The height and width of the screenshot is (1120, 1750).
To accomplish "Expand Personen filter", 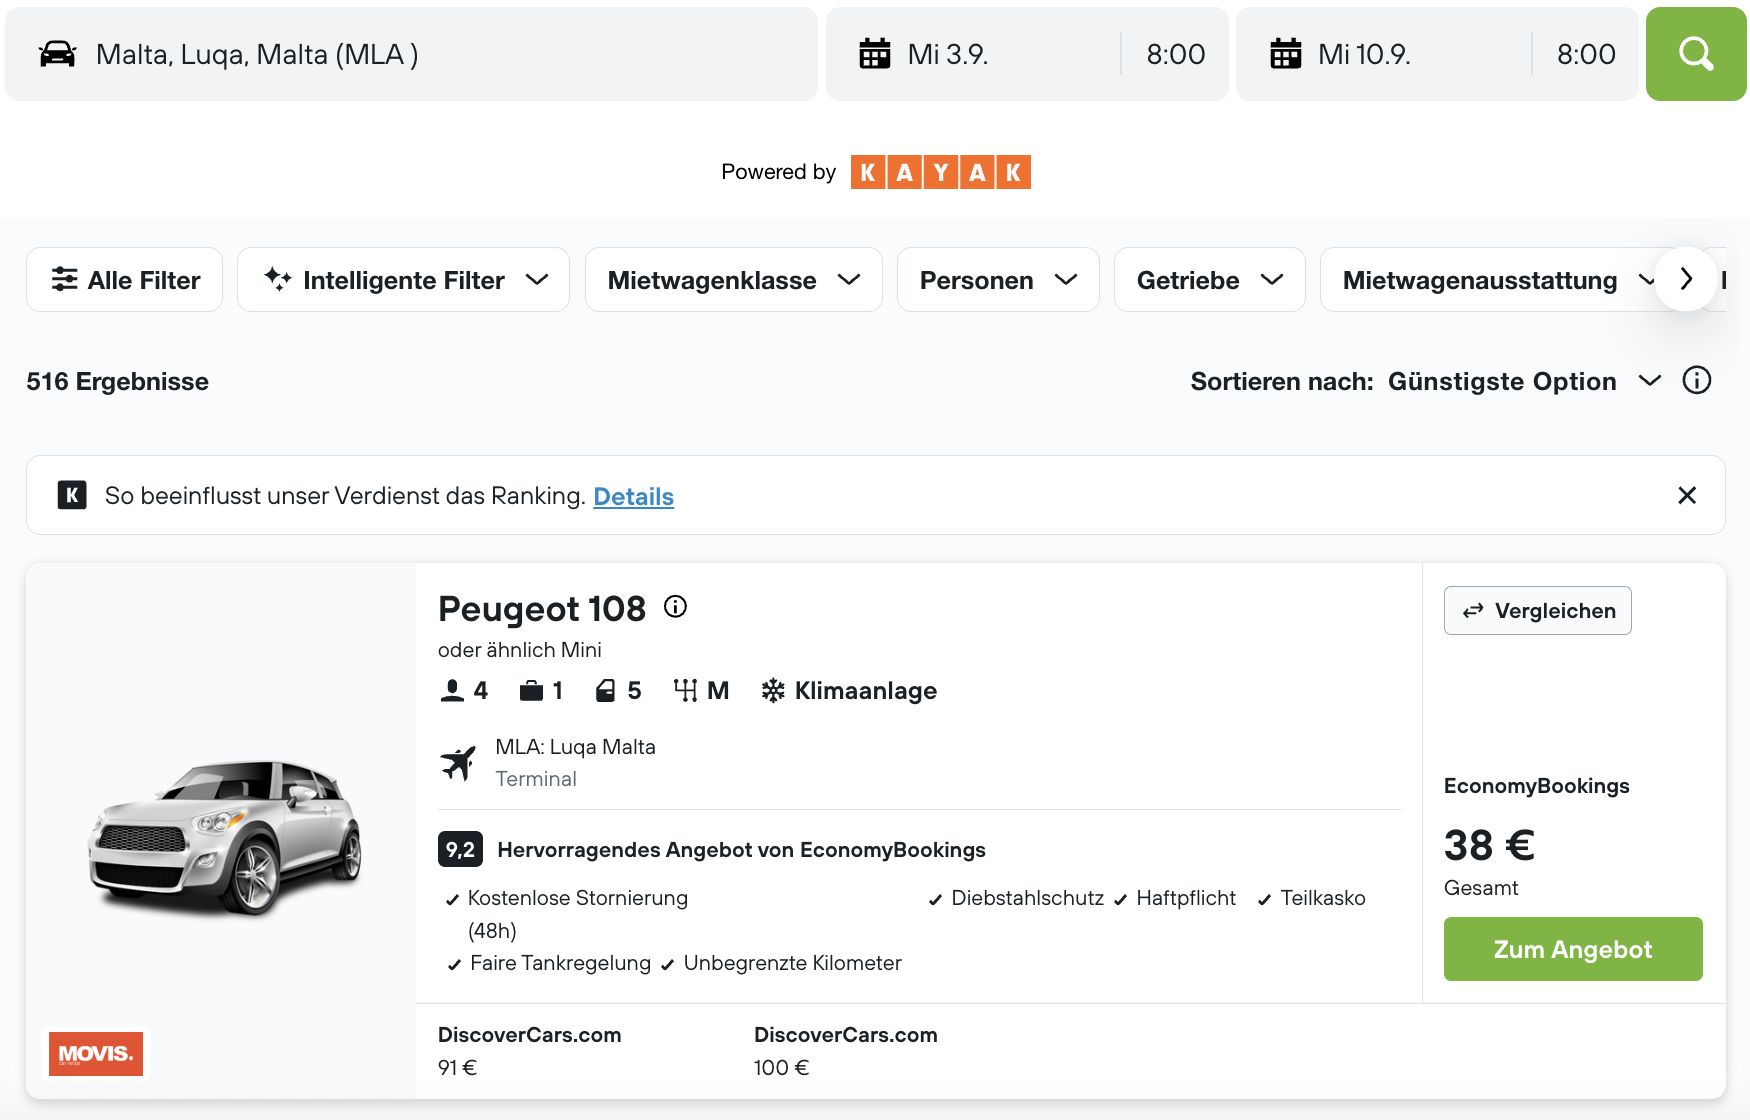I will click(998, 280).
